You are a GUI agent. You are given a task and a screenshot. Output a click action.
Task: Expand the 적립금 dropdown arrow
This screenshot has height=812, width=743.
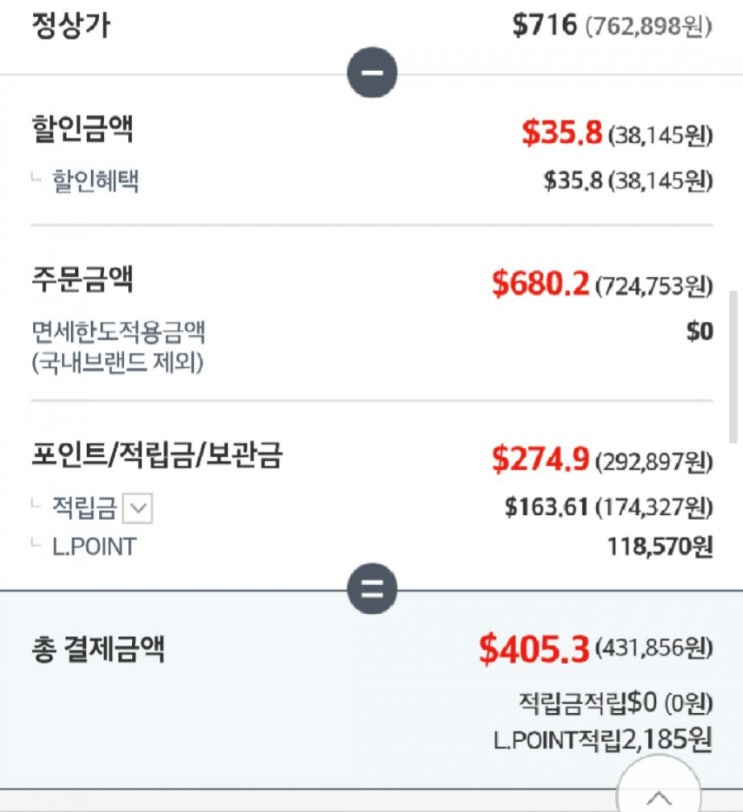coord(138,508)
